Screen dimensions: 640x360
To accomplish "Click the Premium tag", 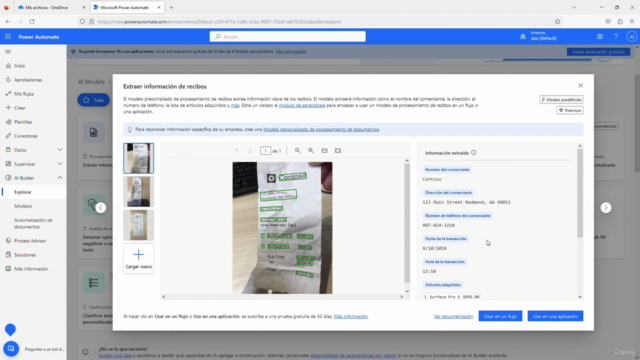I will pos(570,111).
